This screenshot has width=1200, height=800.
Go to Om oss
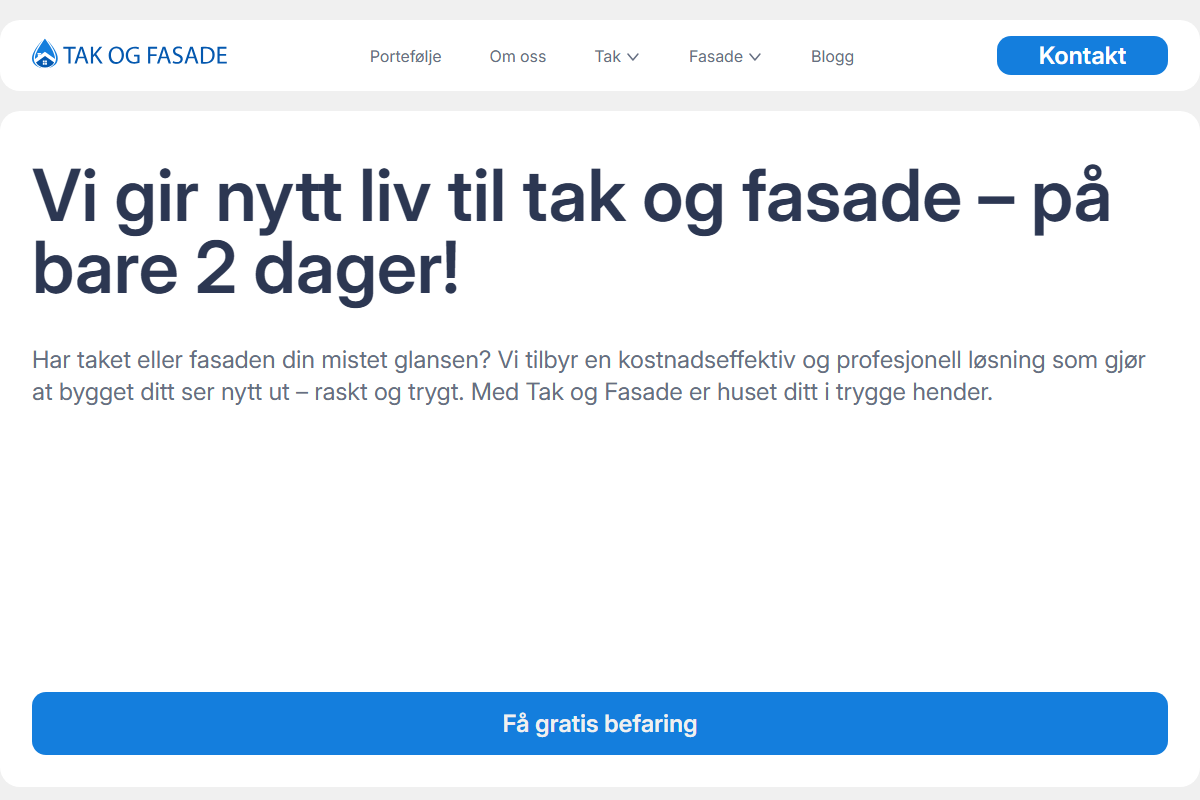coord(518,56)
